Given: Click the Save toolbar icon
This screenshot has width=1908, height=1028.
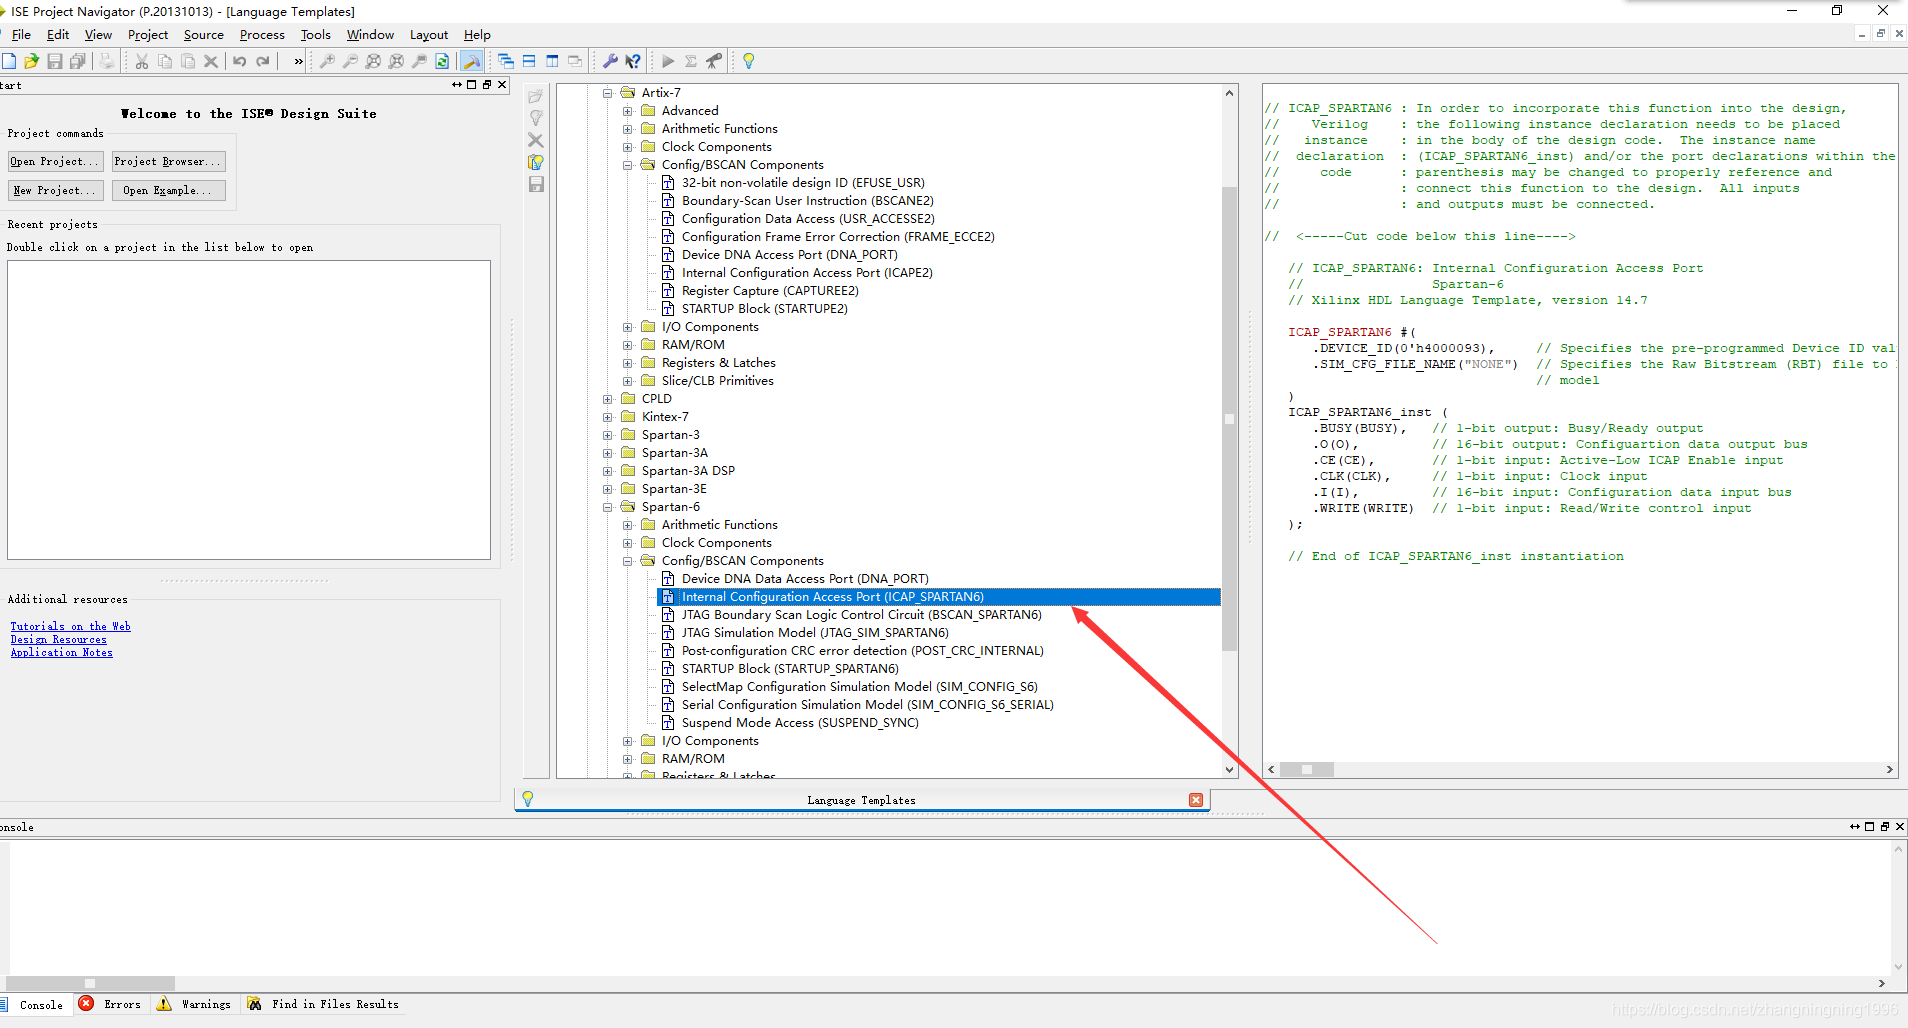Looking at the screenshot, I should [55, 61].
